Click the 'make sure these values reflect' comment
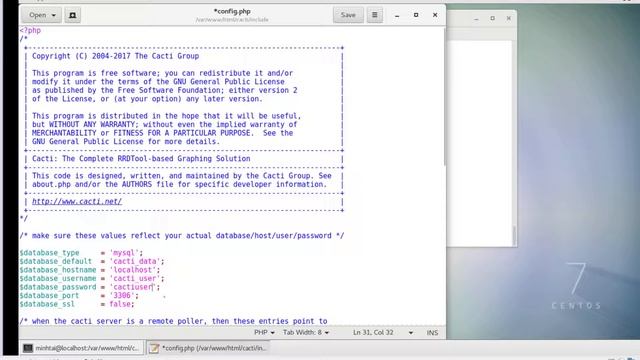Image resolution: width=640 pixels, height=360 pixels. [182, 236]
